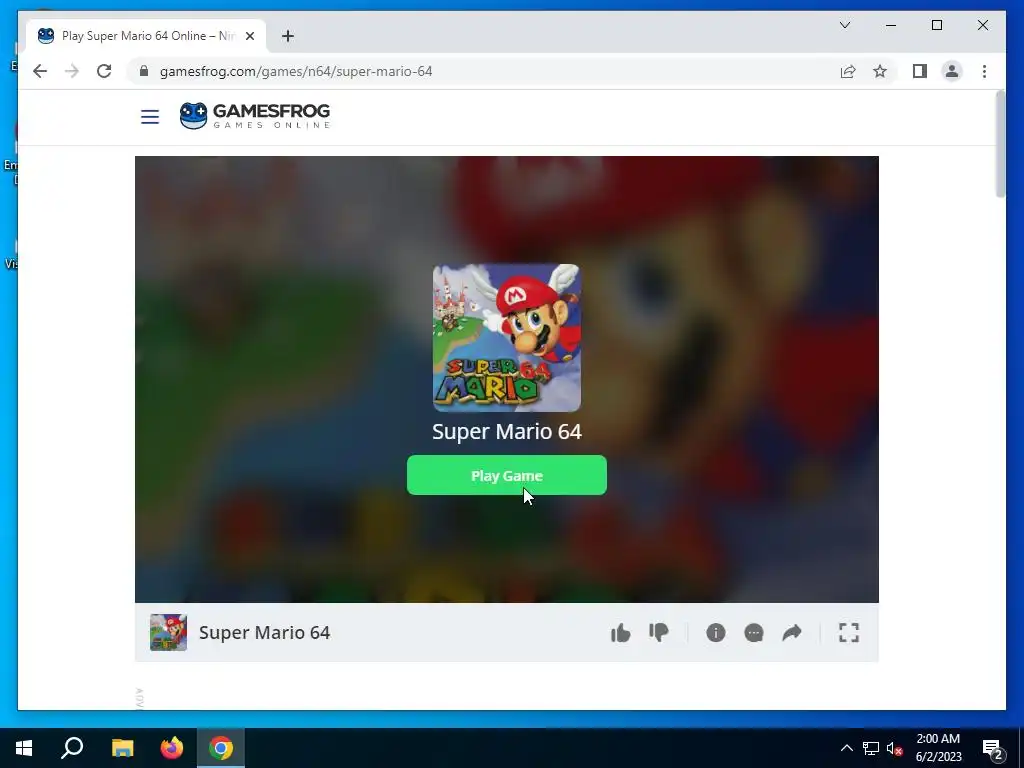Close the Play Super Mario 64 tab
Screen dimensions: 1024x768
249,36
